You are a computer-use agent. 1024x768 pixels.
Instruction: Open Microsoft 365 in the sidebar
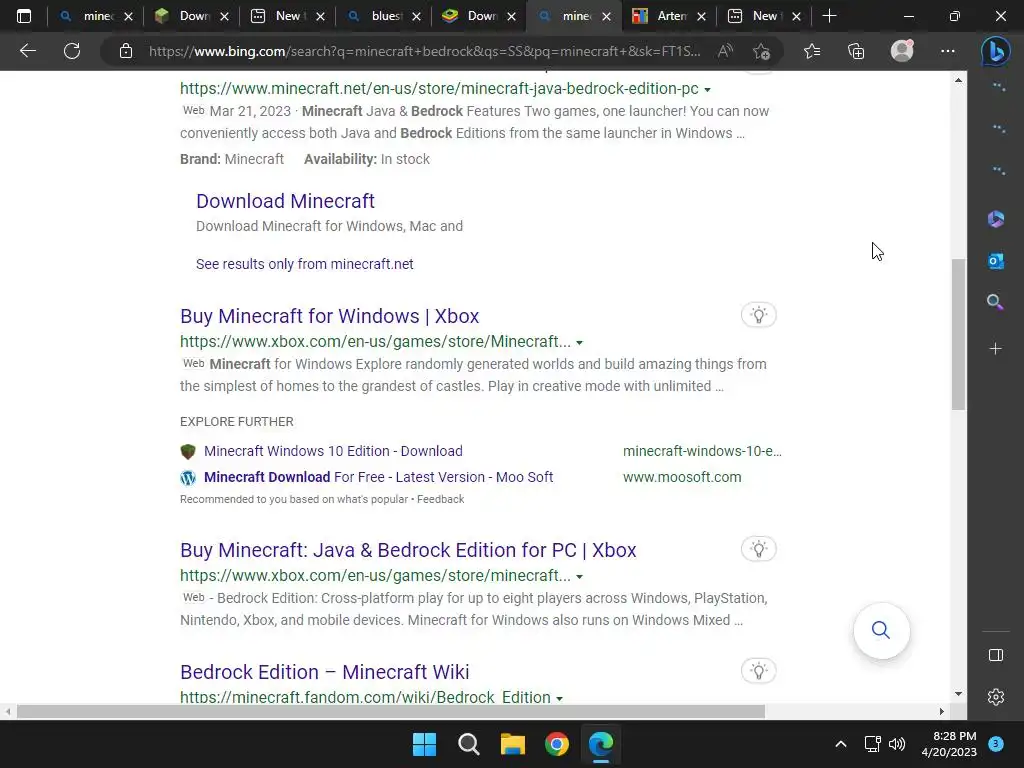[995, 219]
